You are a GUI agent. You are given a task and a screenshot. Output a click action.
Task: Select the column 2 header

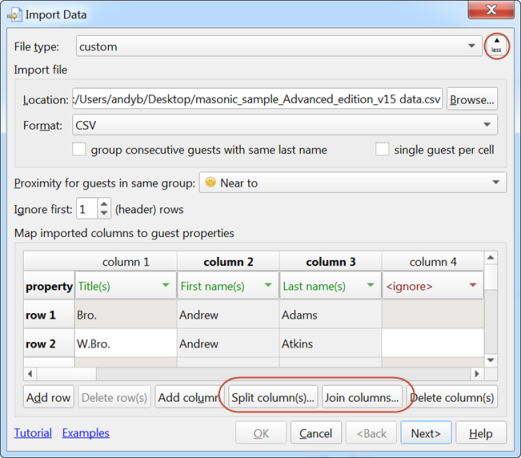[228, 261]
